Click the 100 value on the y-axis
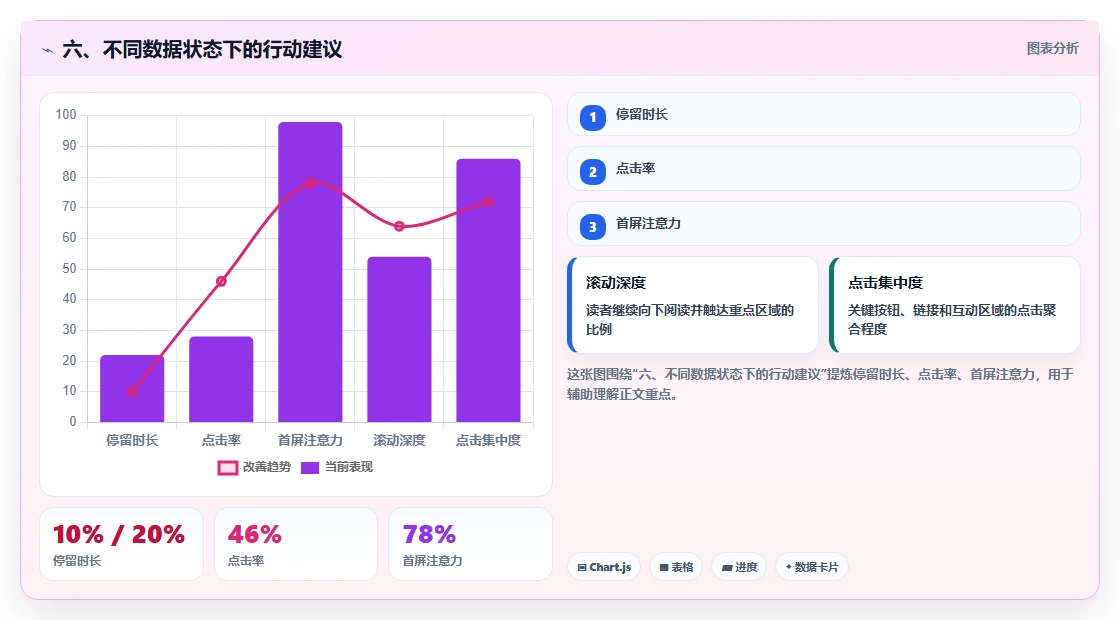 (66, 115)
